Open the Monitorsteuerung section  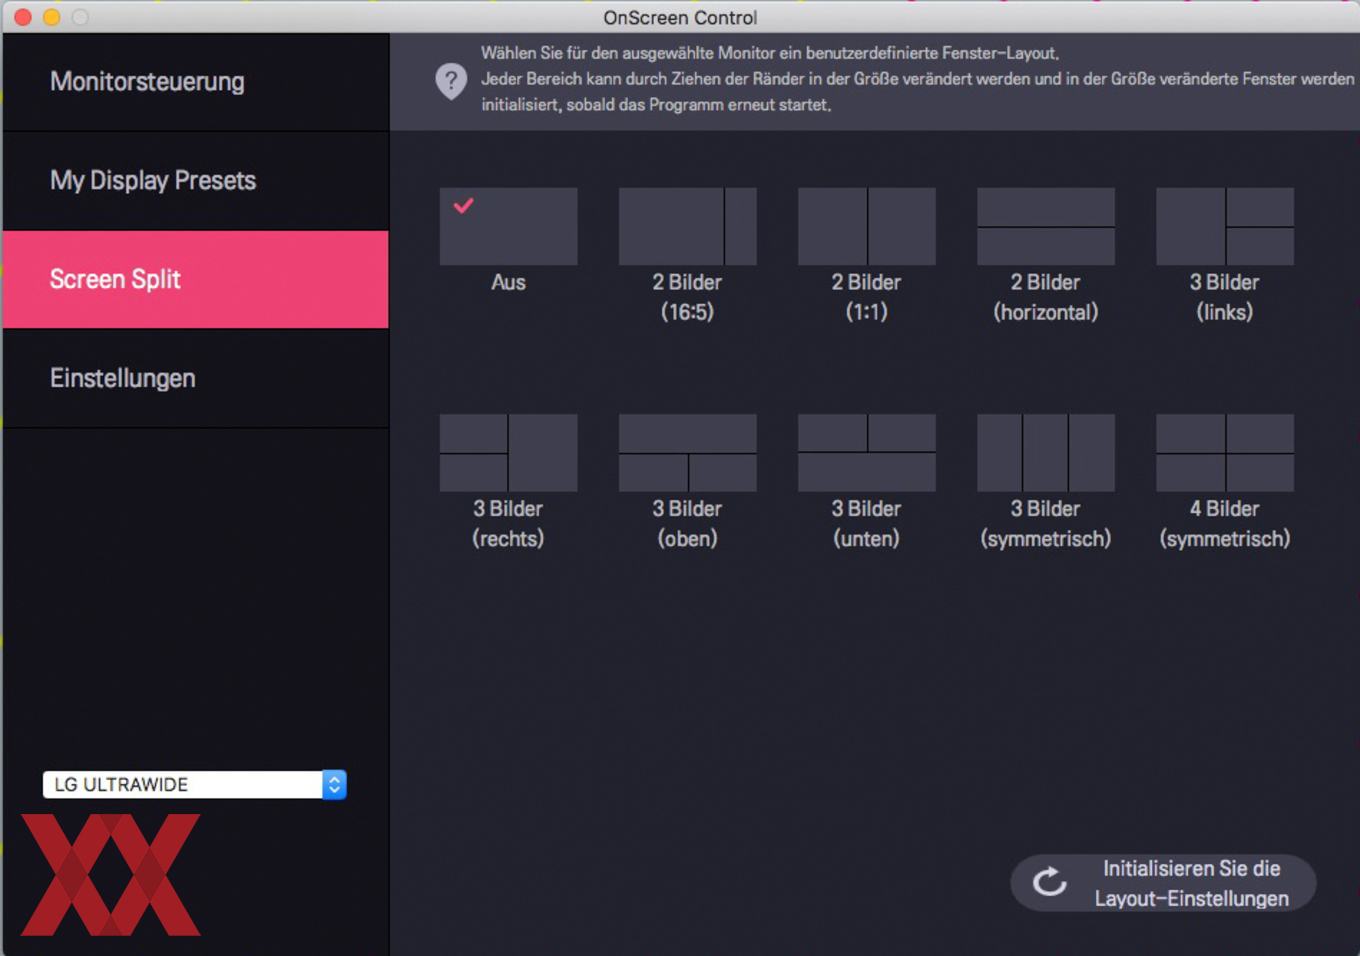click(x=196, y=82)
